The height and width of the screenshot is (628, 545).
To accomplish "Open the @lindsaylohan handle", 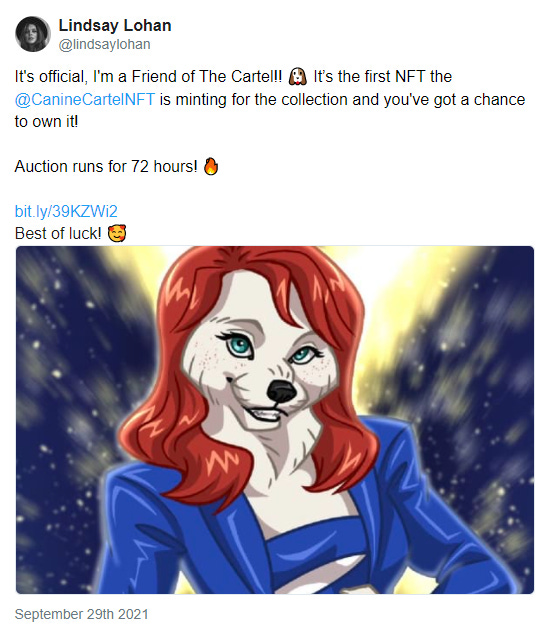I will (105, 44).
